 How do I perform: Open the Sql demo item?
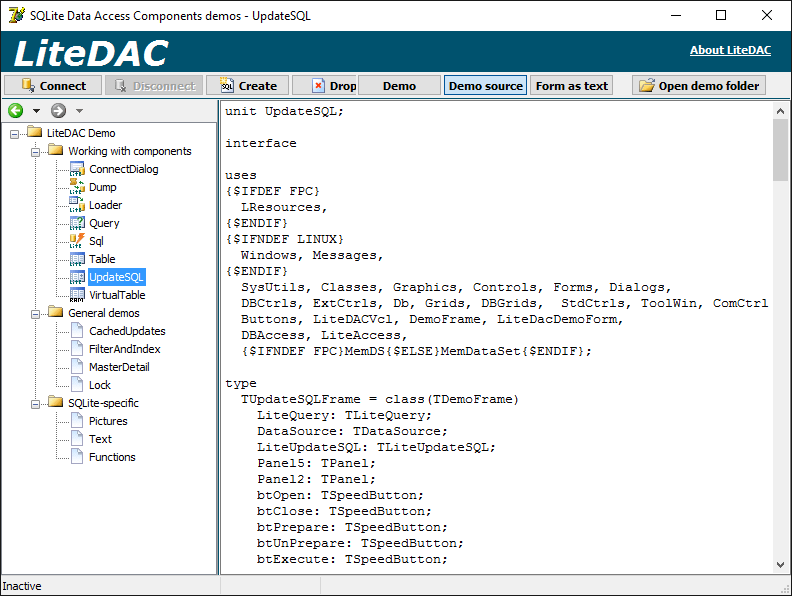pyautogui.click(x=96, y=241)
